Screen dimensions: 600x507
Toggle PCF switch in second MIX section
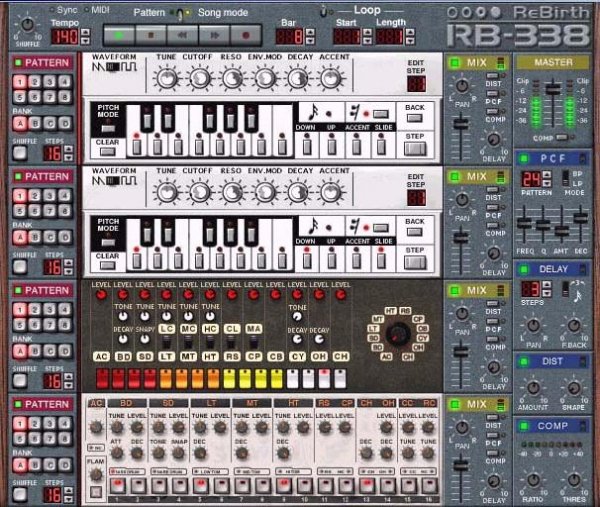click(x=491, y=208)
